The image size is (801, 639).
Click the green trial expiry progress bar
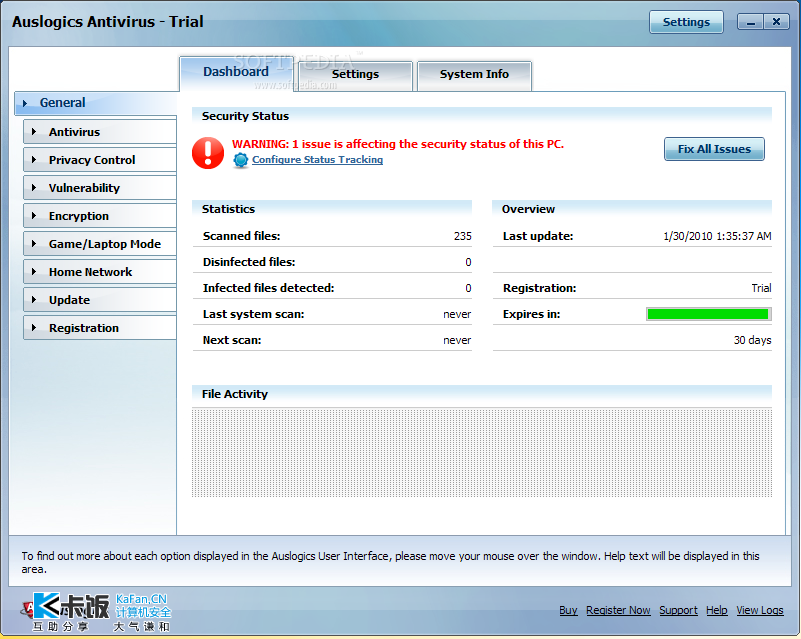pos(709,314)
